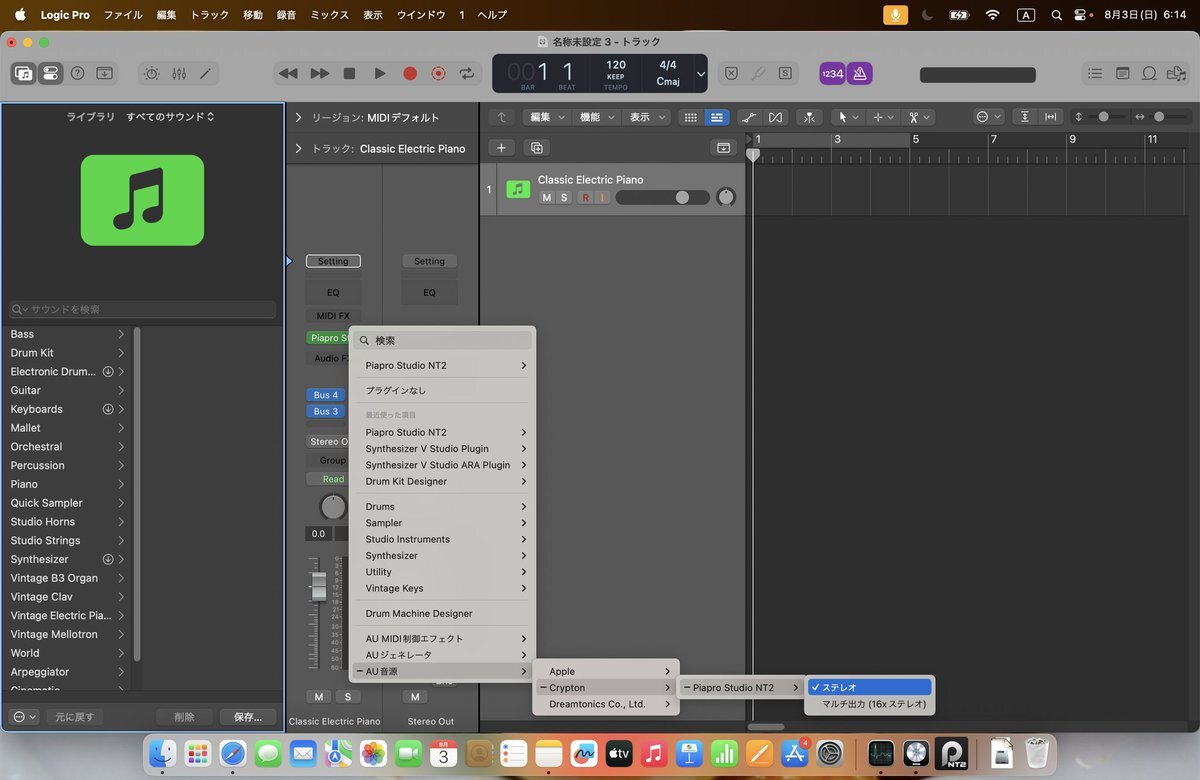Toggle the Metronome click button
Viewport: 1200px width, 780px height.
tap(859, 73)
